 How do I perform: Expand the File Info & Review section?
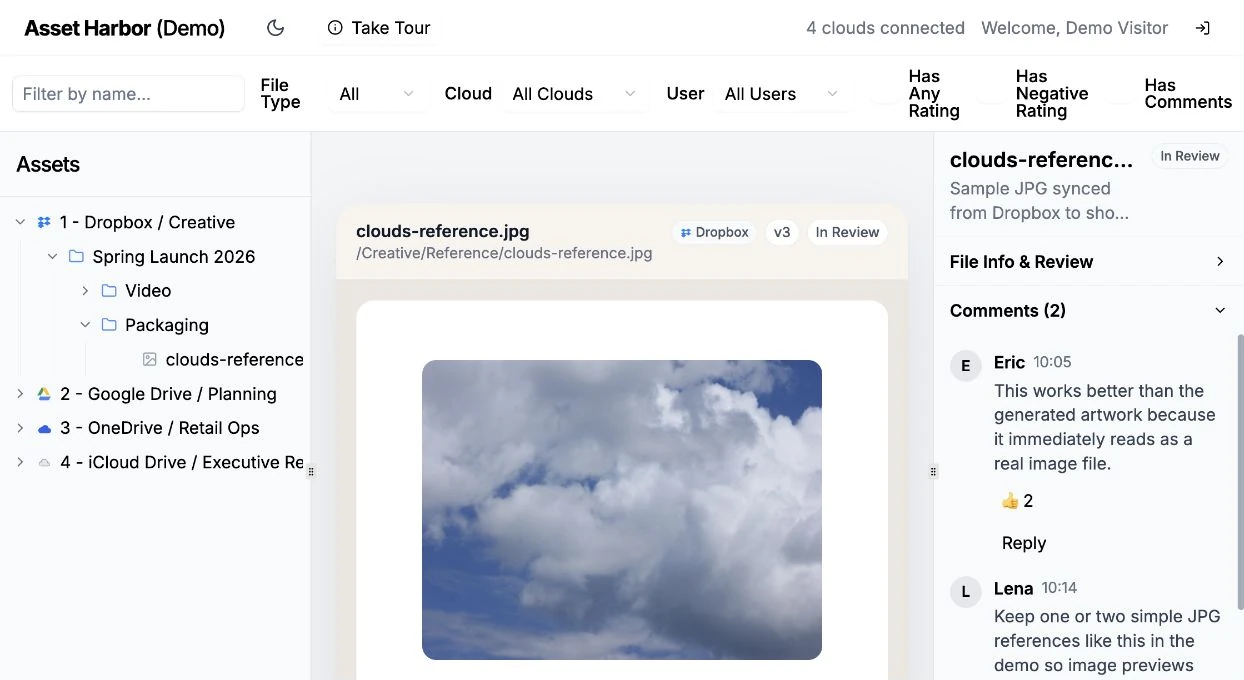1088,262
